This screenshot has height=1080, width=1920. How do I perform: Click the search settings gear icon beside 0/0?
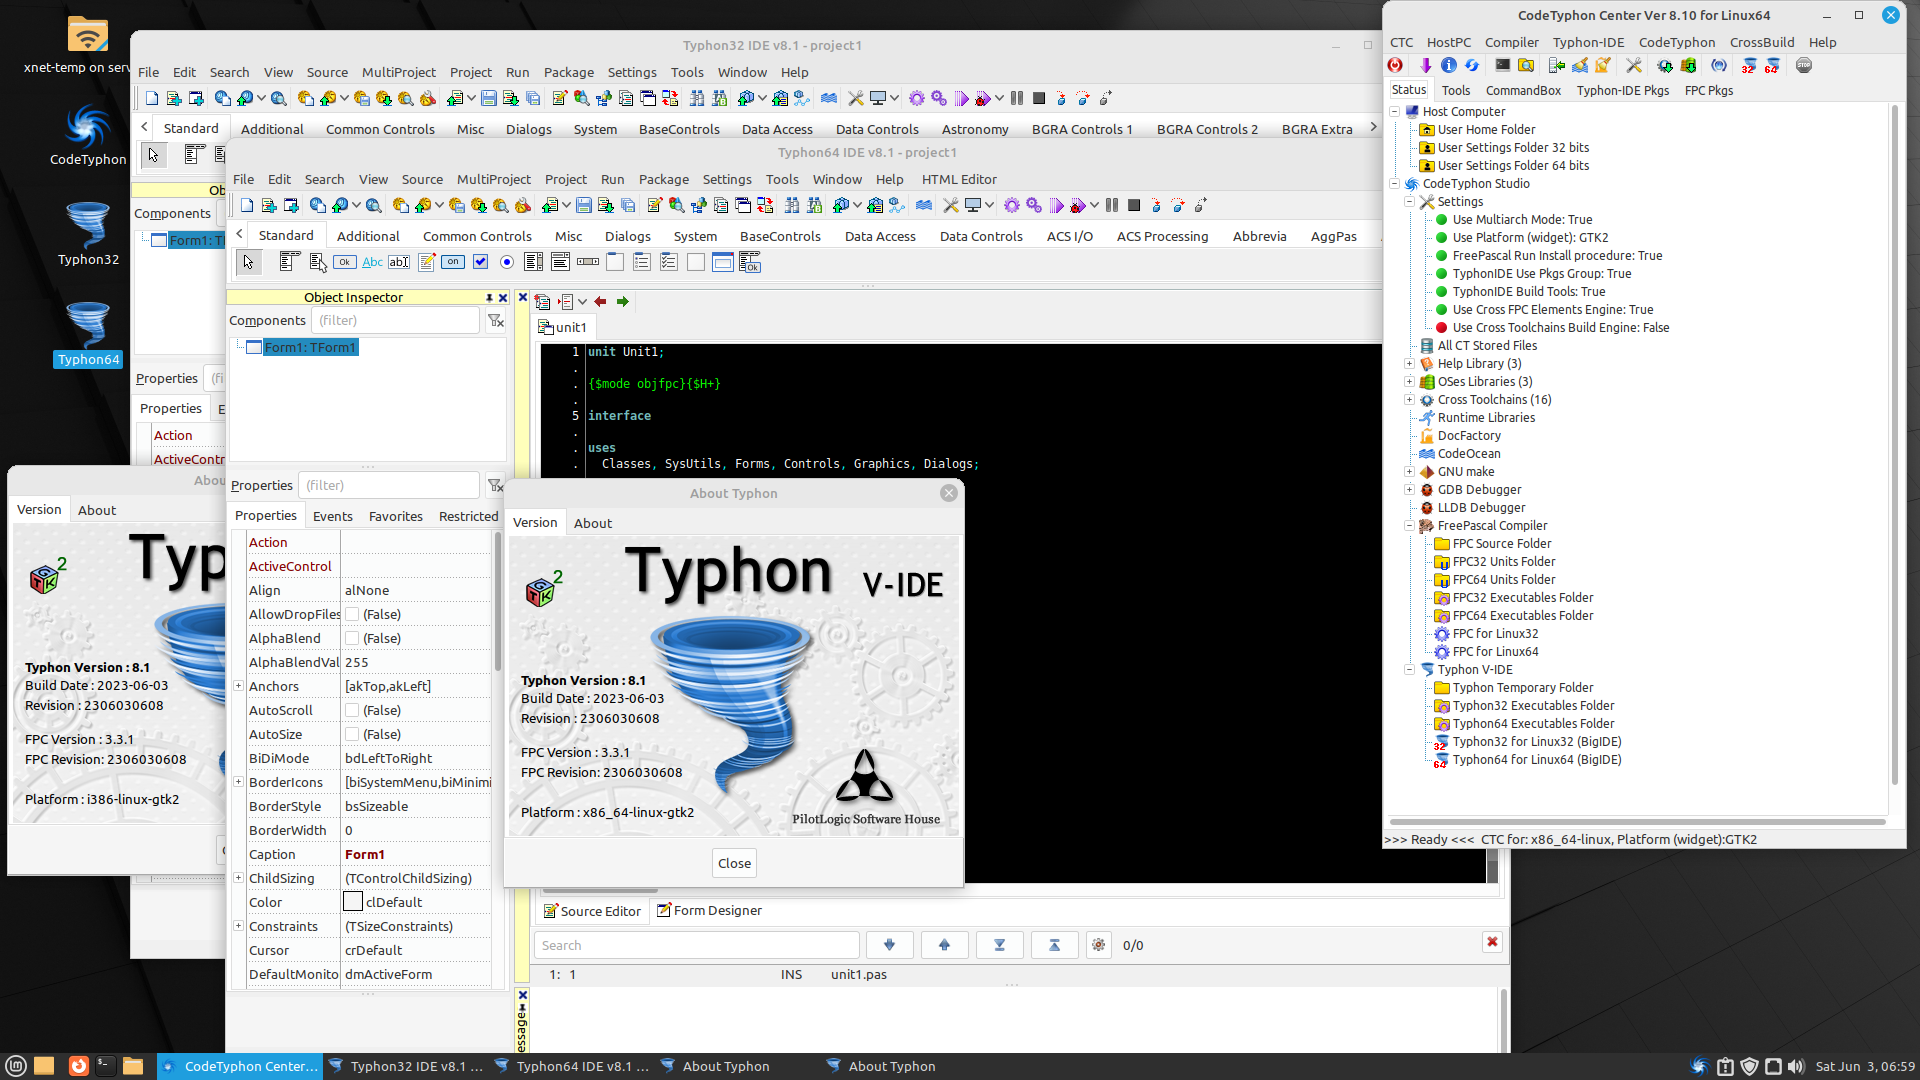(x=1099, y=945)
